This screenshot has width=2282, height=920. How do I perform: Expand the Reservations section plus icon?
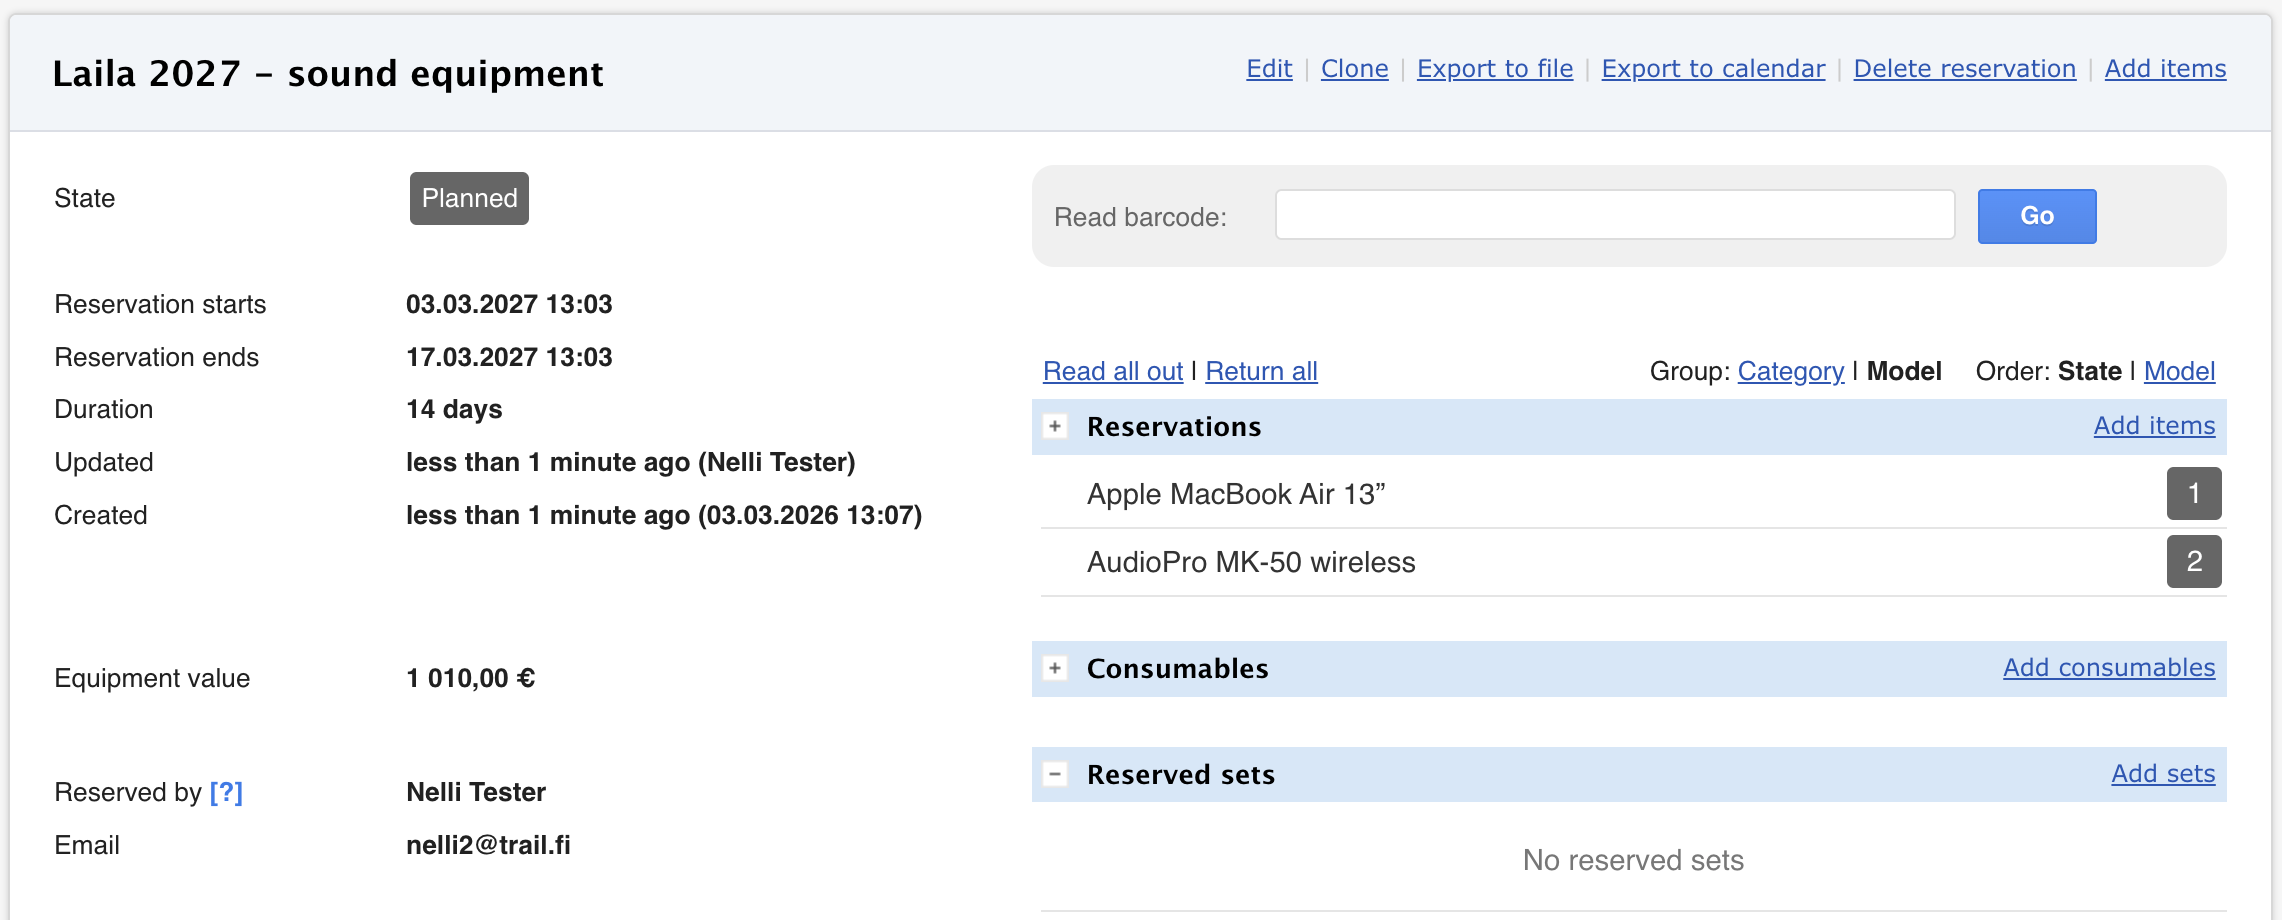[1055, 427]
